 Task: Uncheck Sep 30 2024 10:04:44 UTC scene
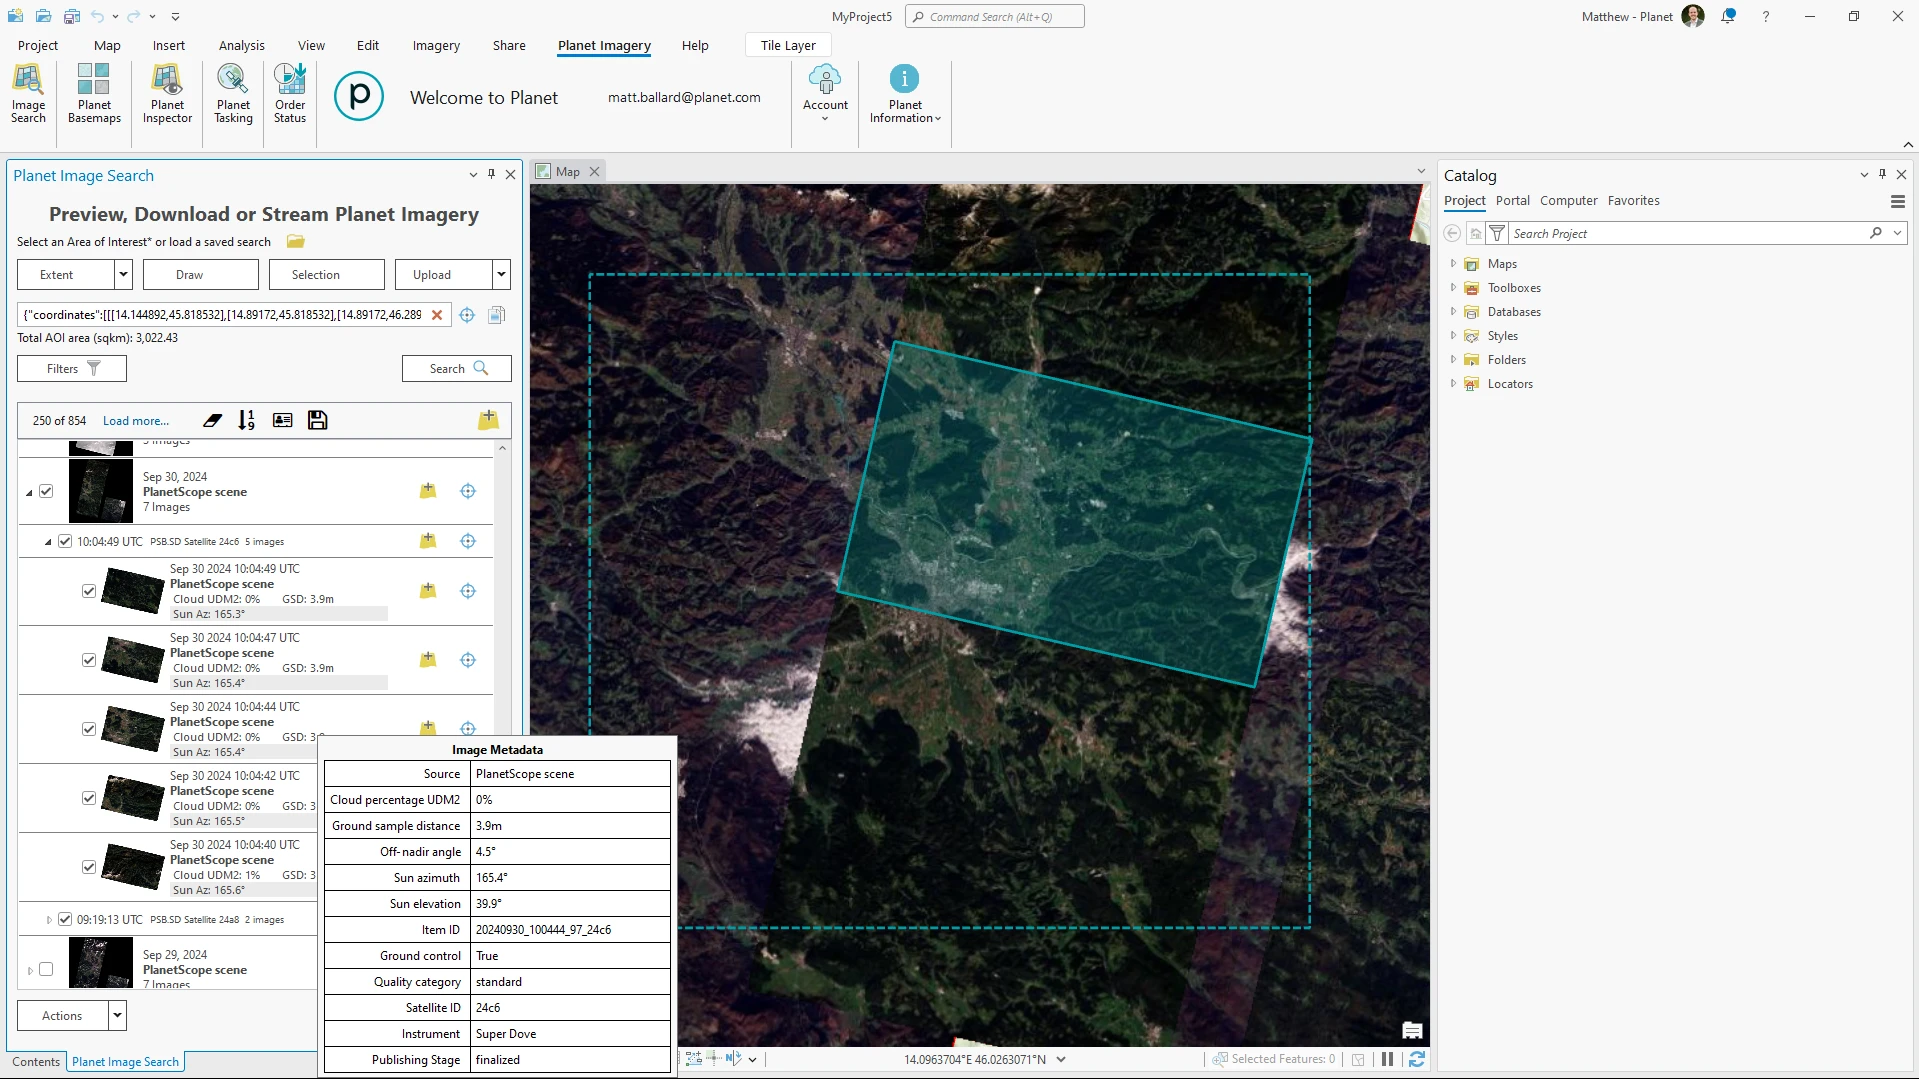click(89, 729)
